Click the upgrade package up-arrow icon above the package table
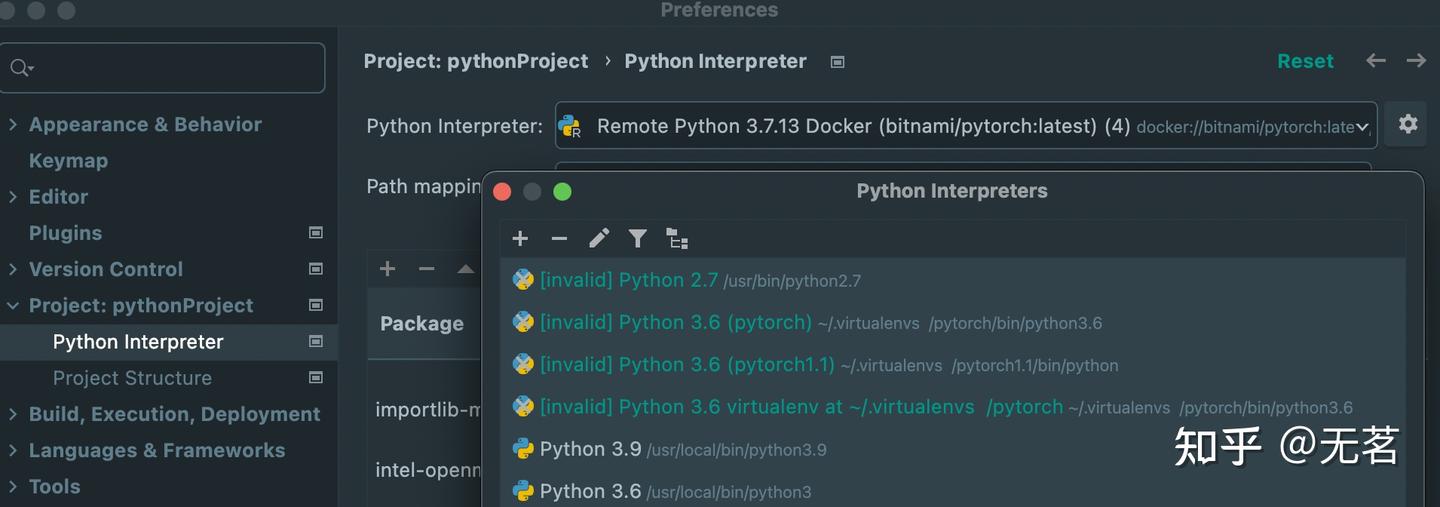This screenshot has width=1440, height=507. tap(466, 268)
